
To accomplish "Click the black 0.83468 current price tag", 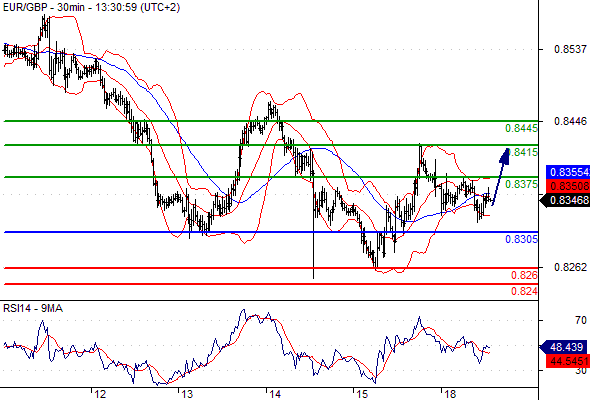I will (565, 200).
